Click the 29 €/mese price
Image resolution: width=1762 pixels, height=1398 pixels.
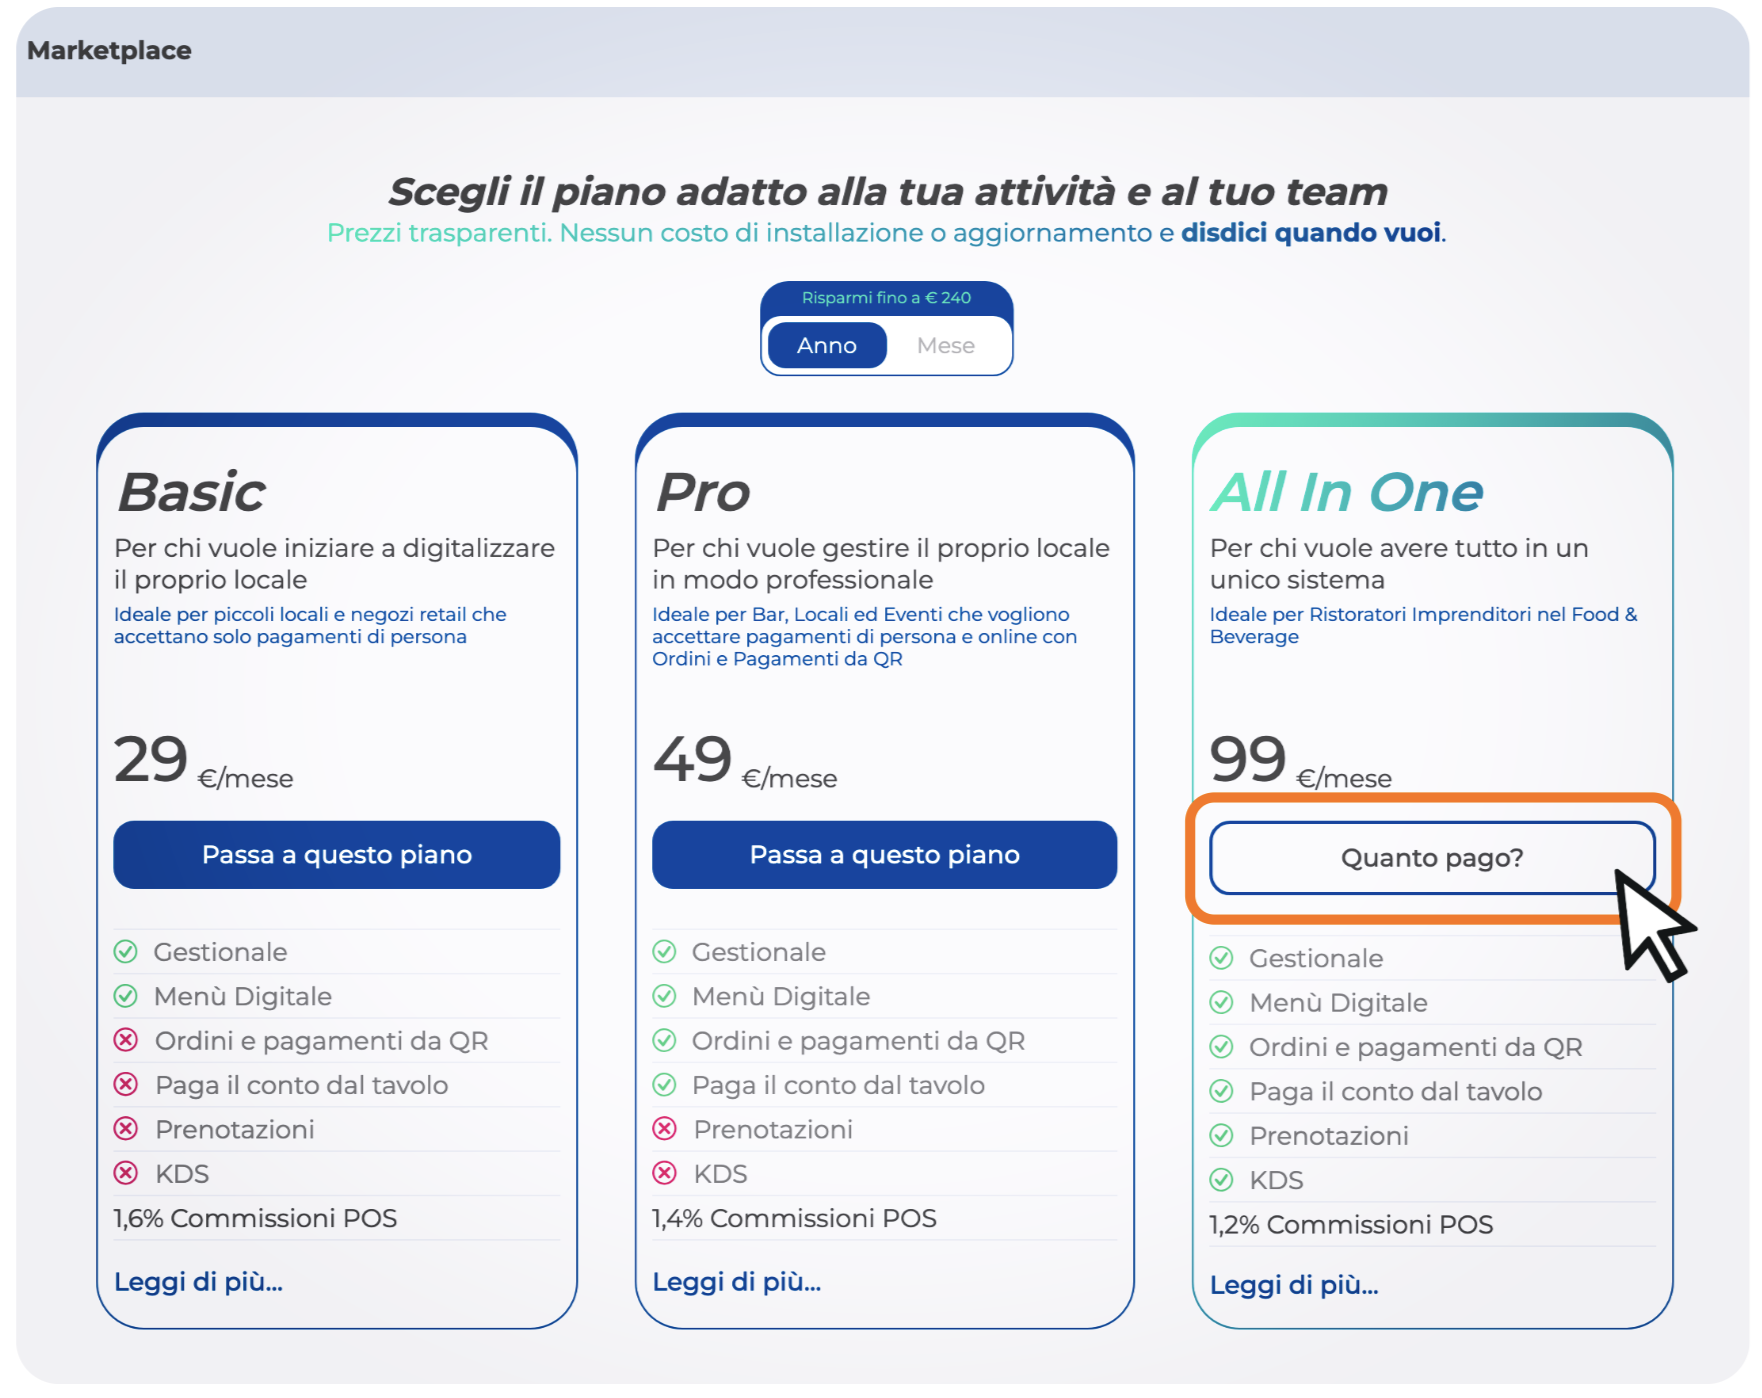click(204, 761)
